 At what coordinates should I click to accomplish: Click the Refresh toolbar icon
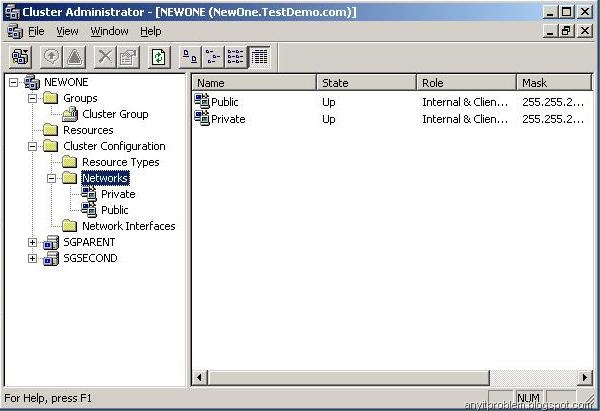pyautogui.click(x=159, y=57)
